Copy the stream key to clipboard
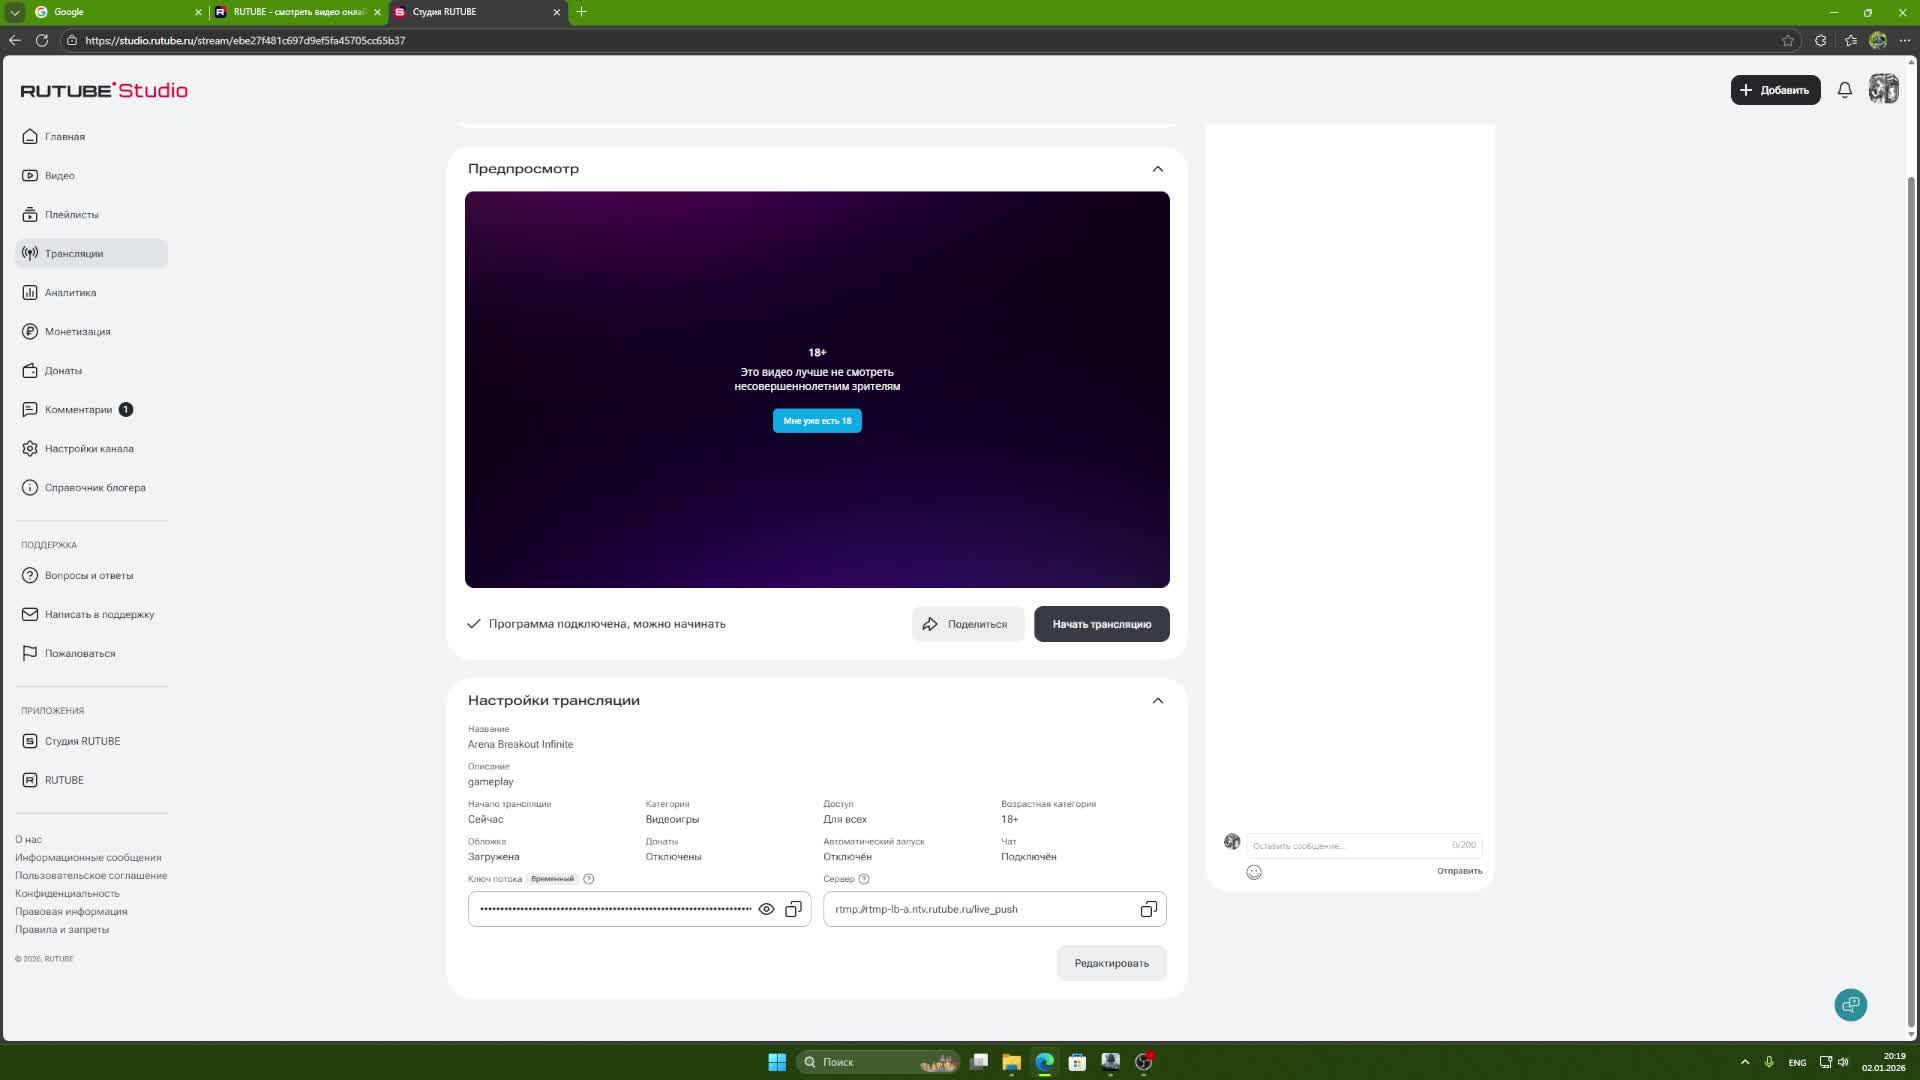 tap(793, 909)
